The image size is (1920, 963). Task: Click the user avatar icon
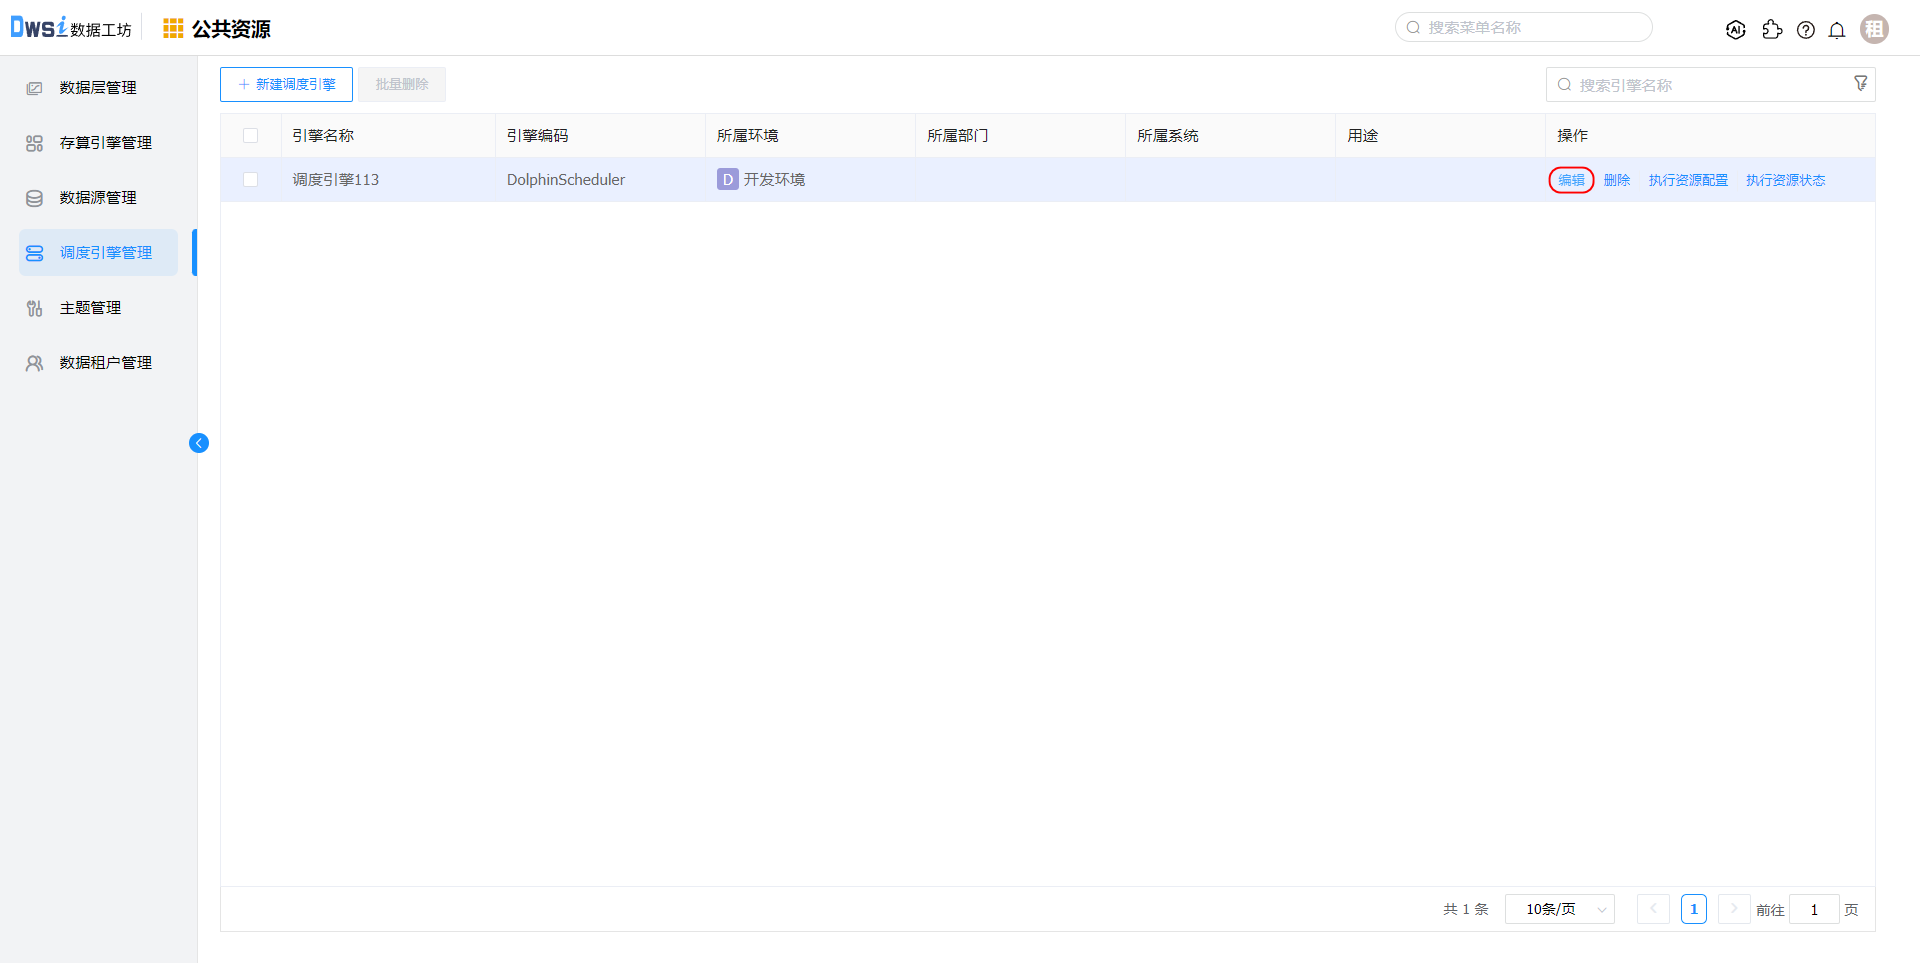[x=1874, y=29]
